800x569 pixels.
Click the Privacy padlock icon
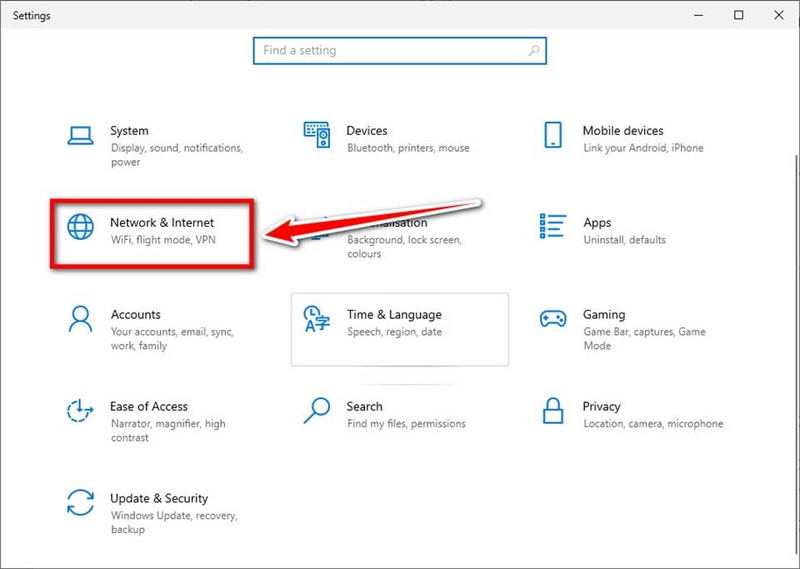(553, 411)
